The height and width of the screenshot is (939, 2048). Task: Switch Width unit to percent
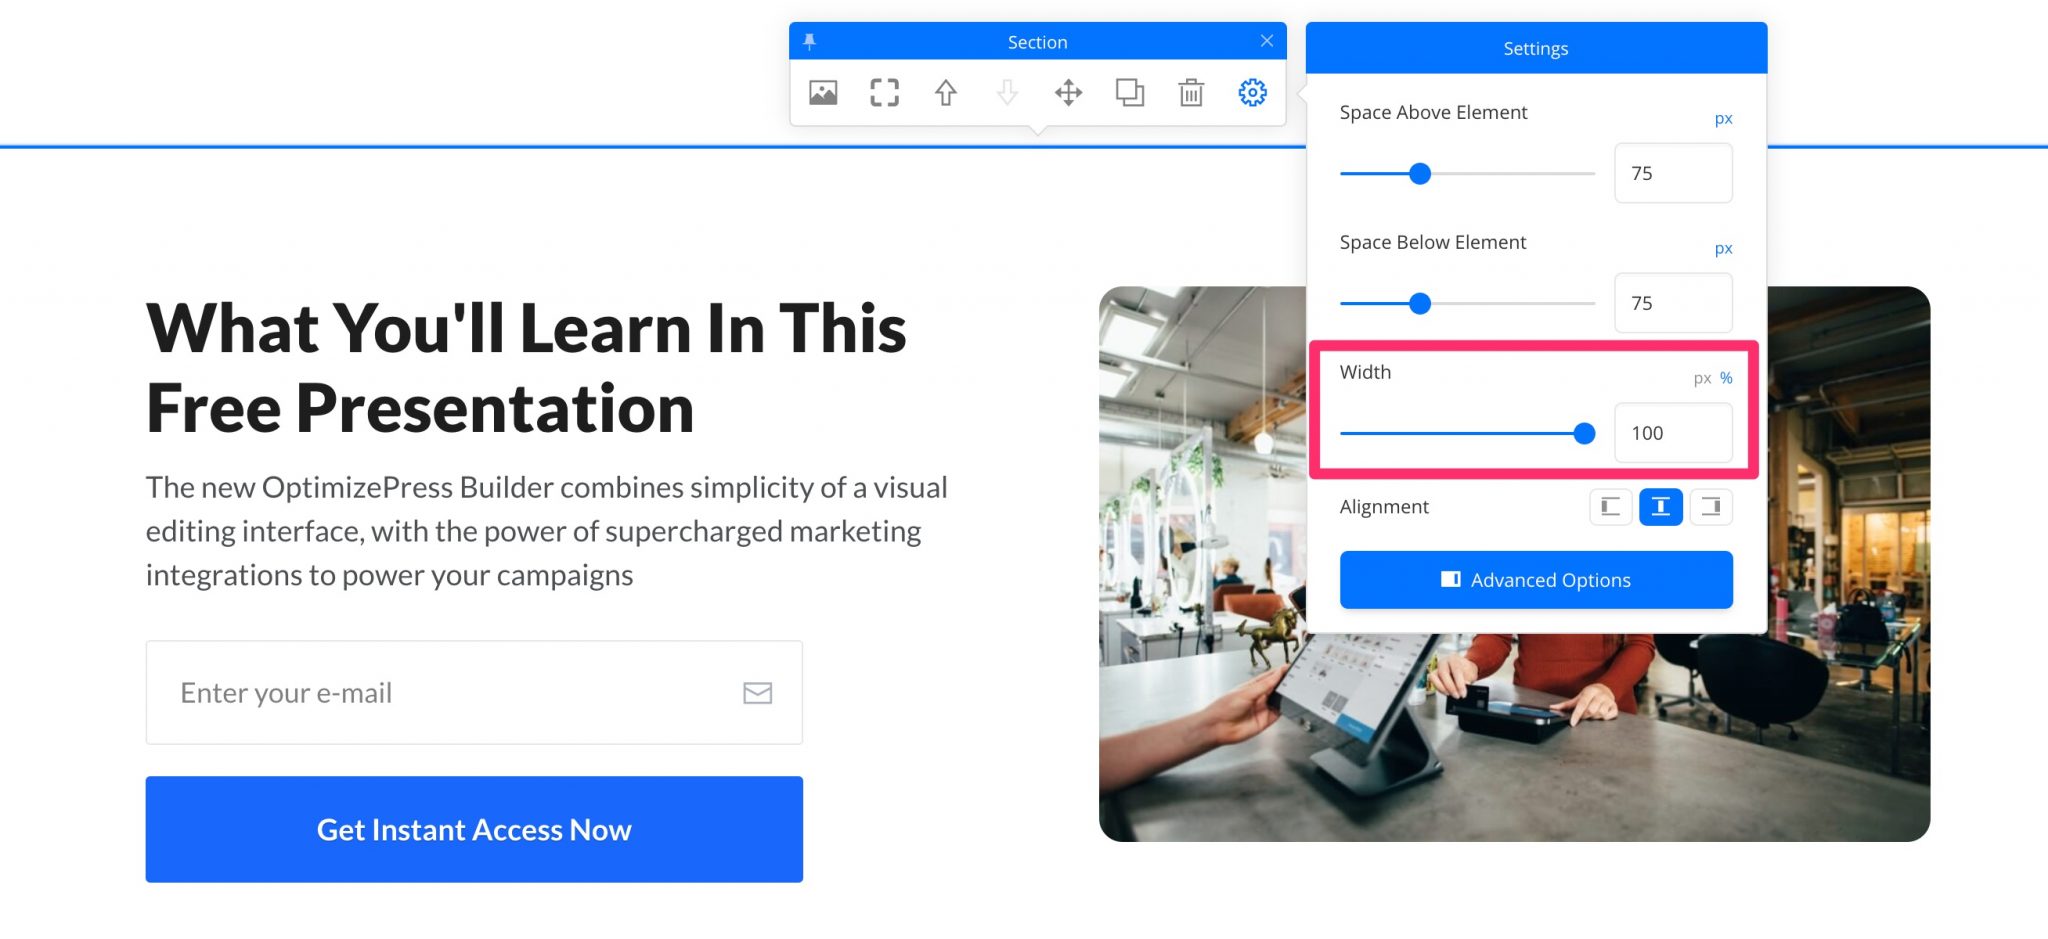(x=1726, y=378)
